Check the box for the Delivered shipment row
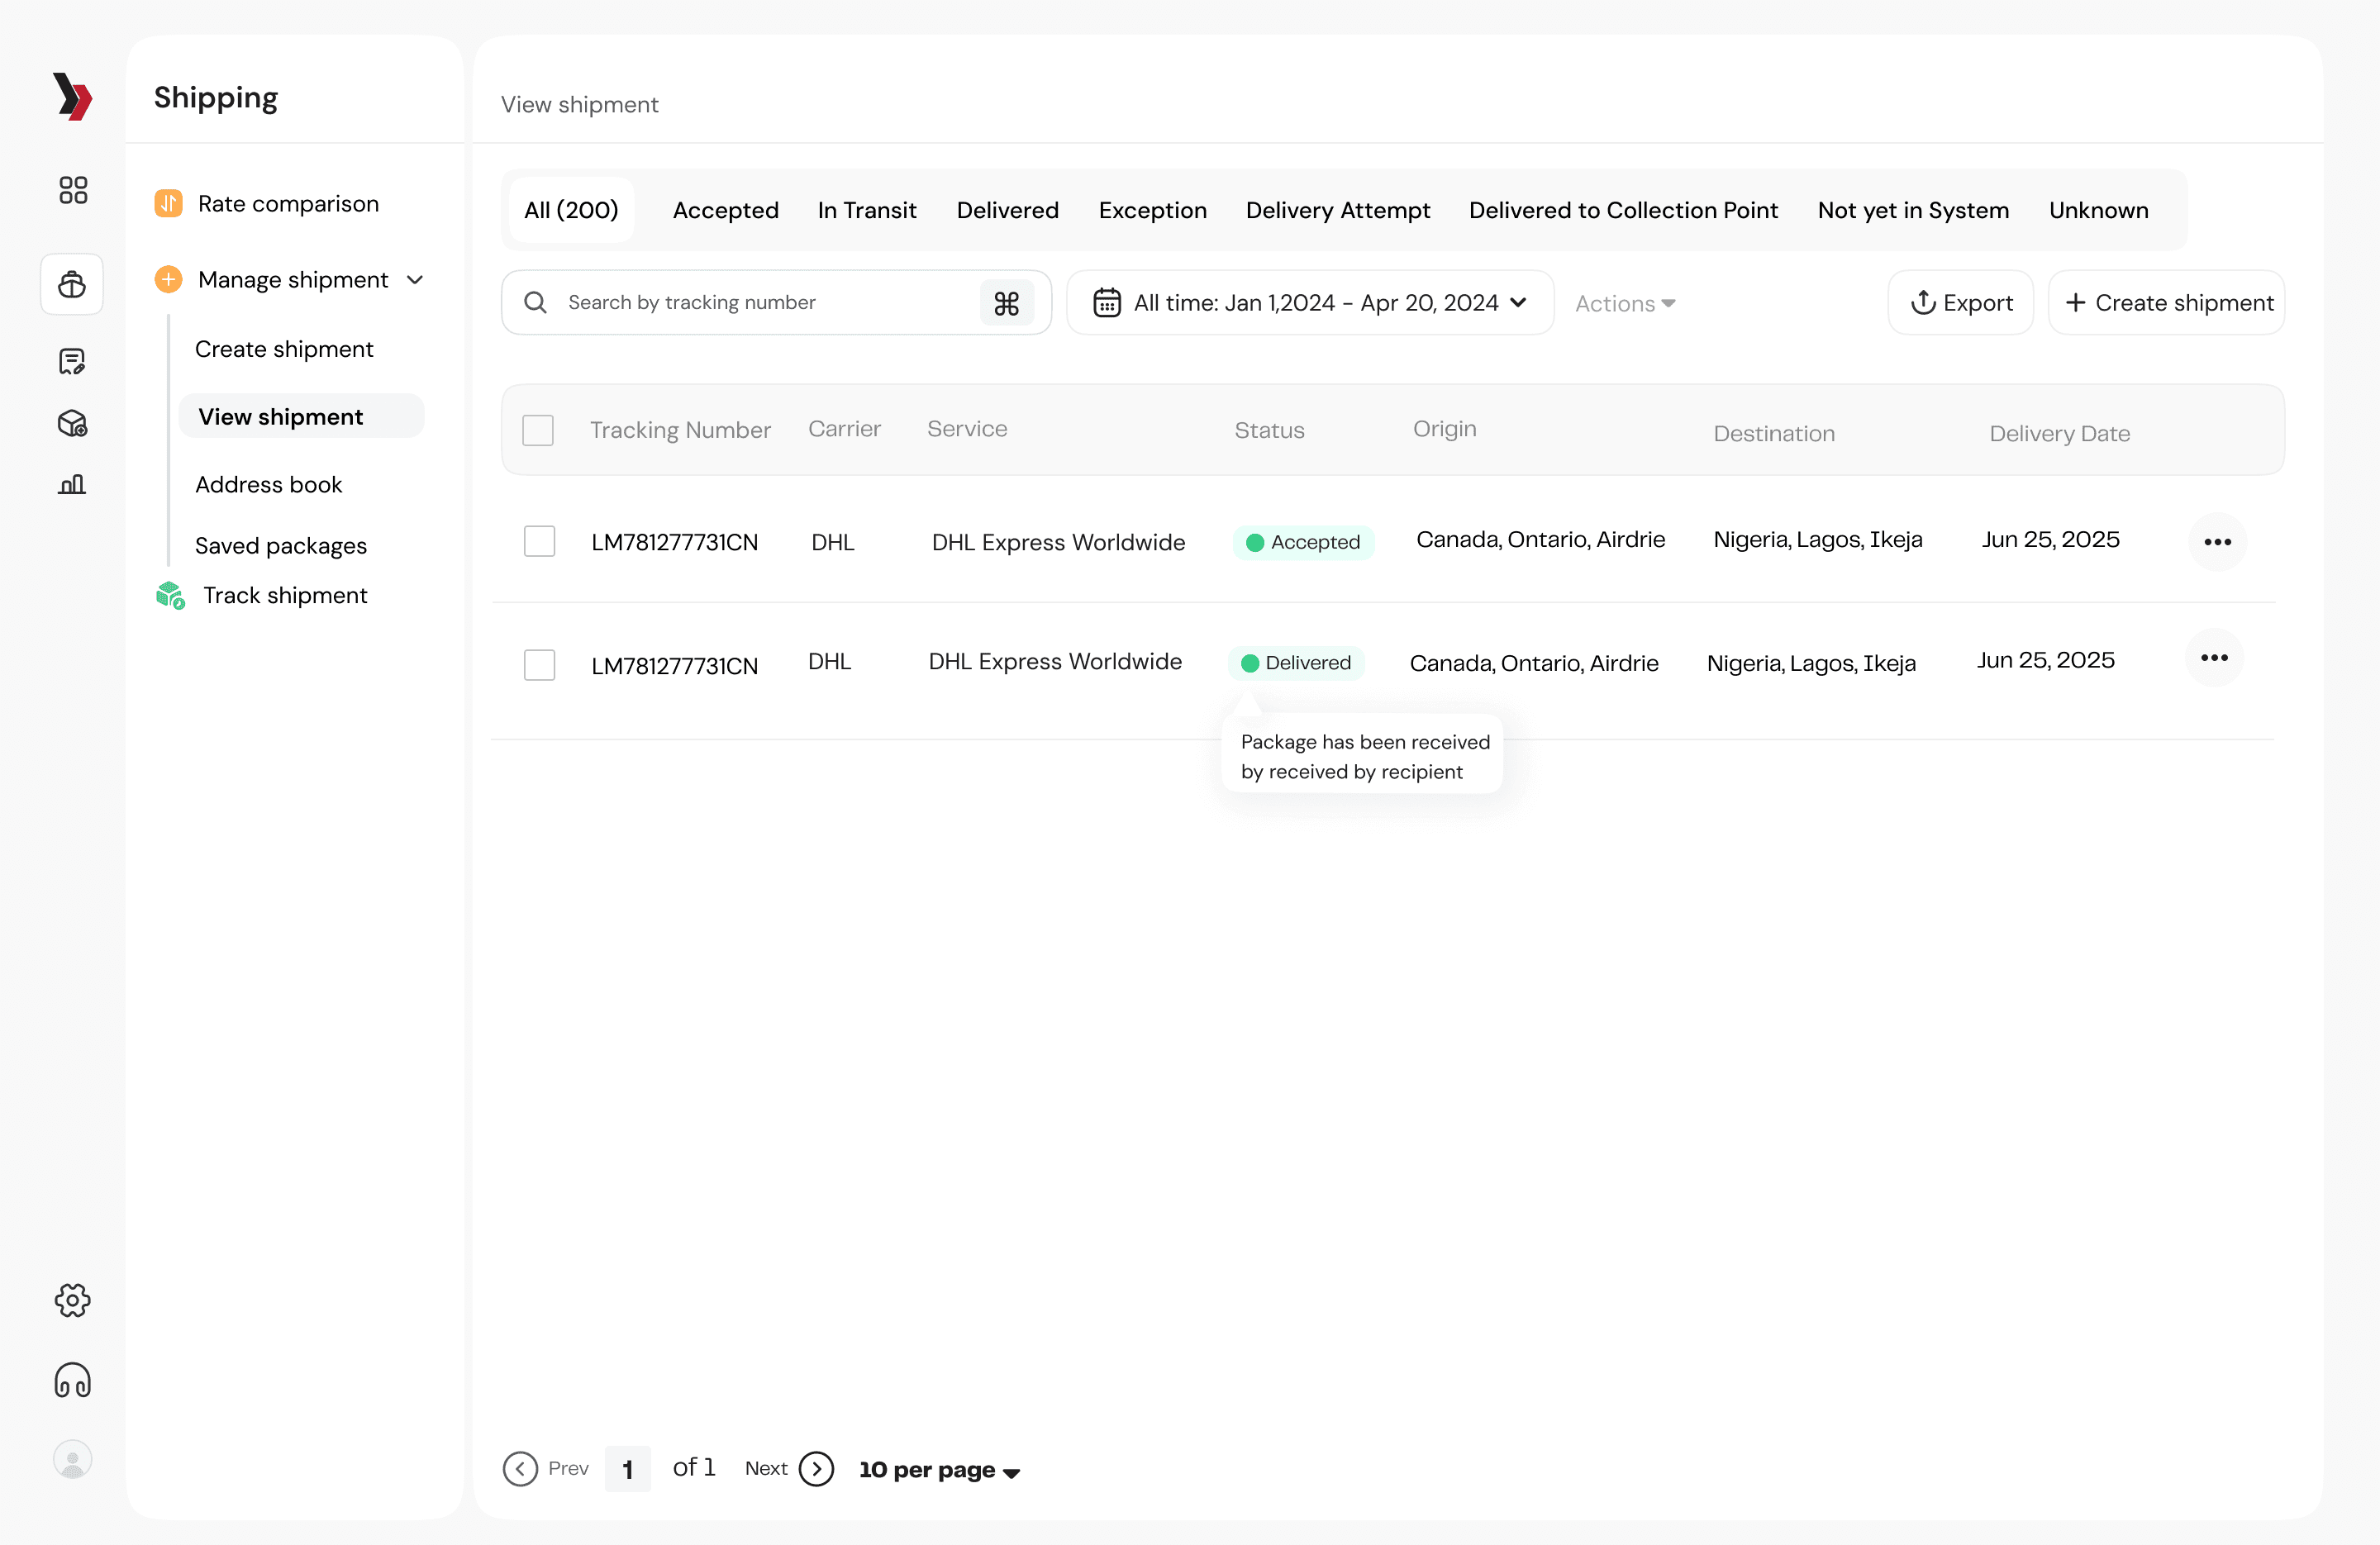The image size is (2380, 1545). tap(539, 665)
